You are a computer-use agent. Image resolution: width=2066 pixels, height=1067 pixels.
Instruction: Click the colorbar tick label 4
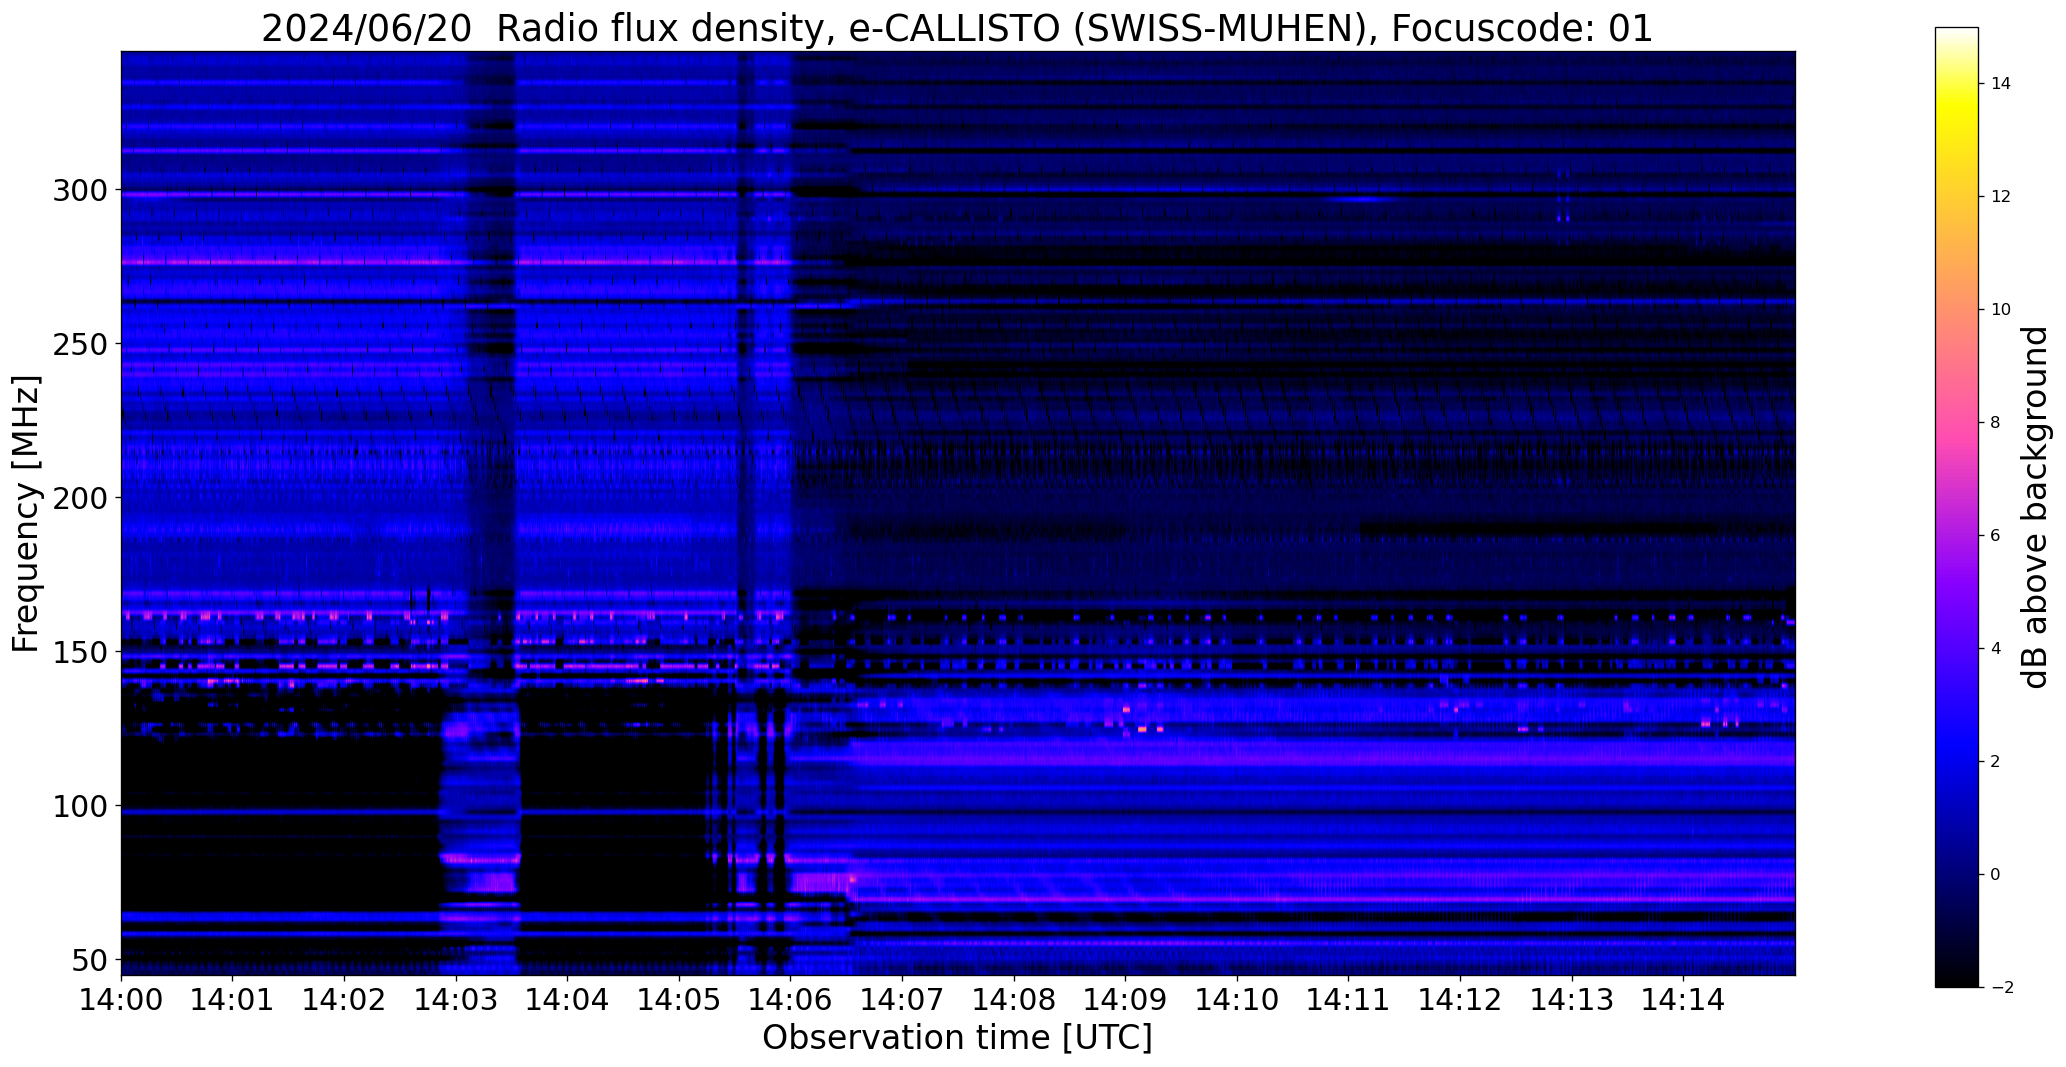pyautogui.click(x=1995, y=649)
